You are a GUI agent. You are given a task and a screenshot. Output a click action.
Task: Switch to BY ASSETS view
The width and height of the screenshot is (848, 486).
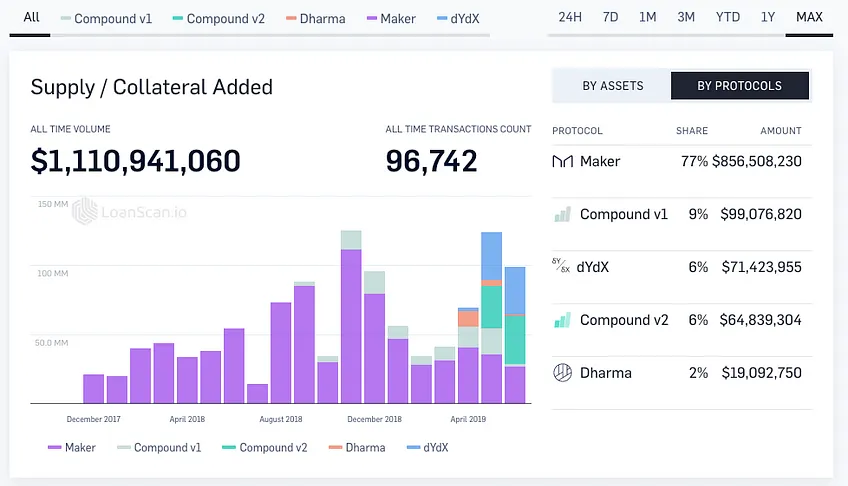[x=612, y=86]
